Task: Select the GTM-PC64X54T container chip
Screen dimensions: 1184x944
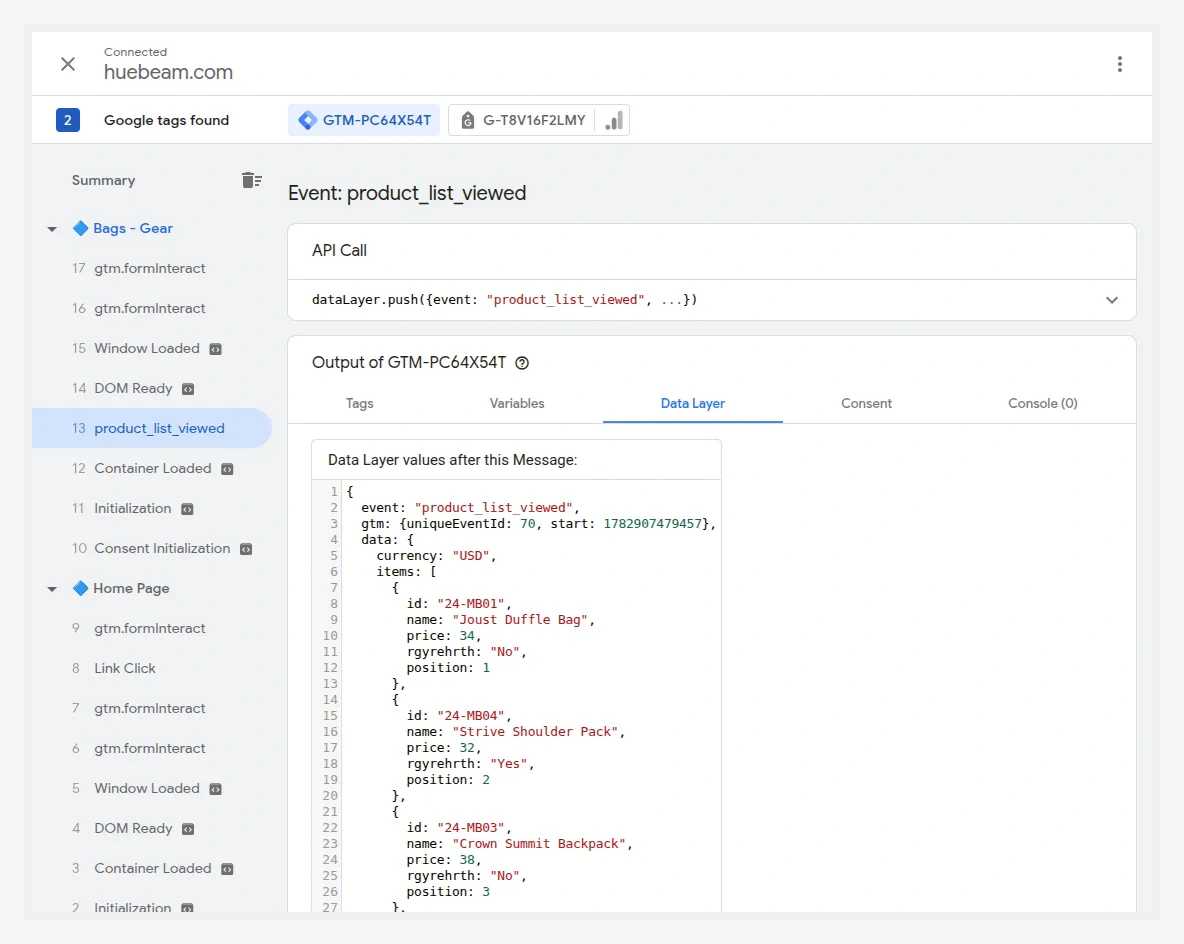Action: pos(364,120)
